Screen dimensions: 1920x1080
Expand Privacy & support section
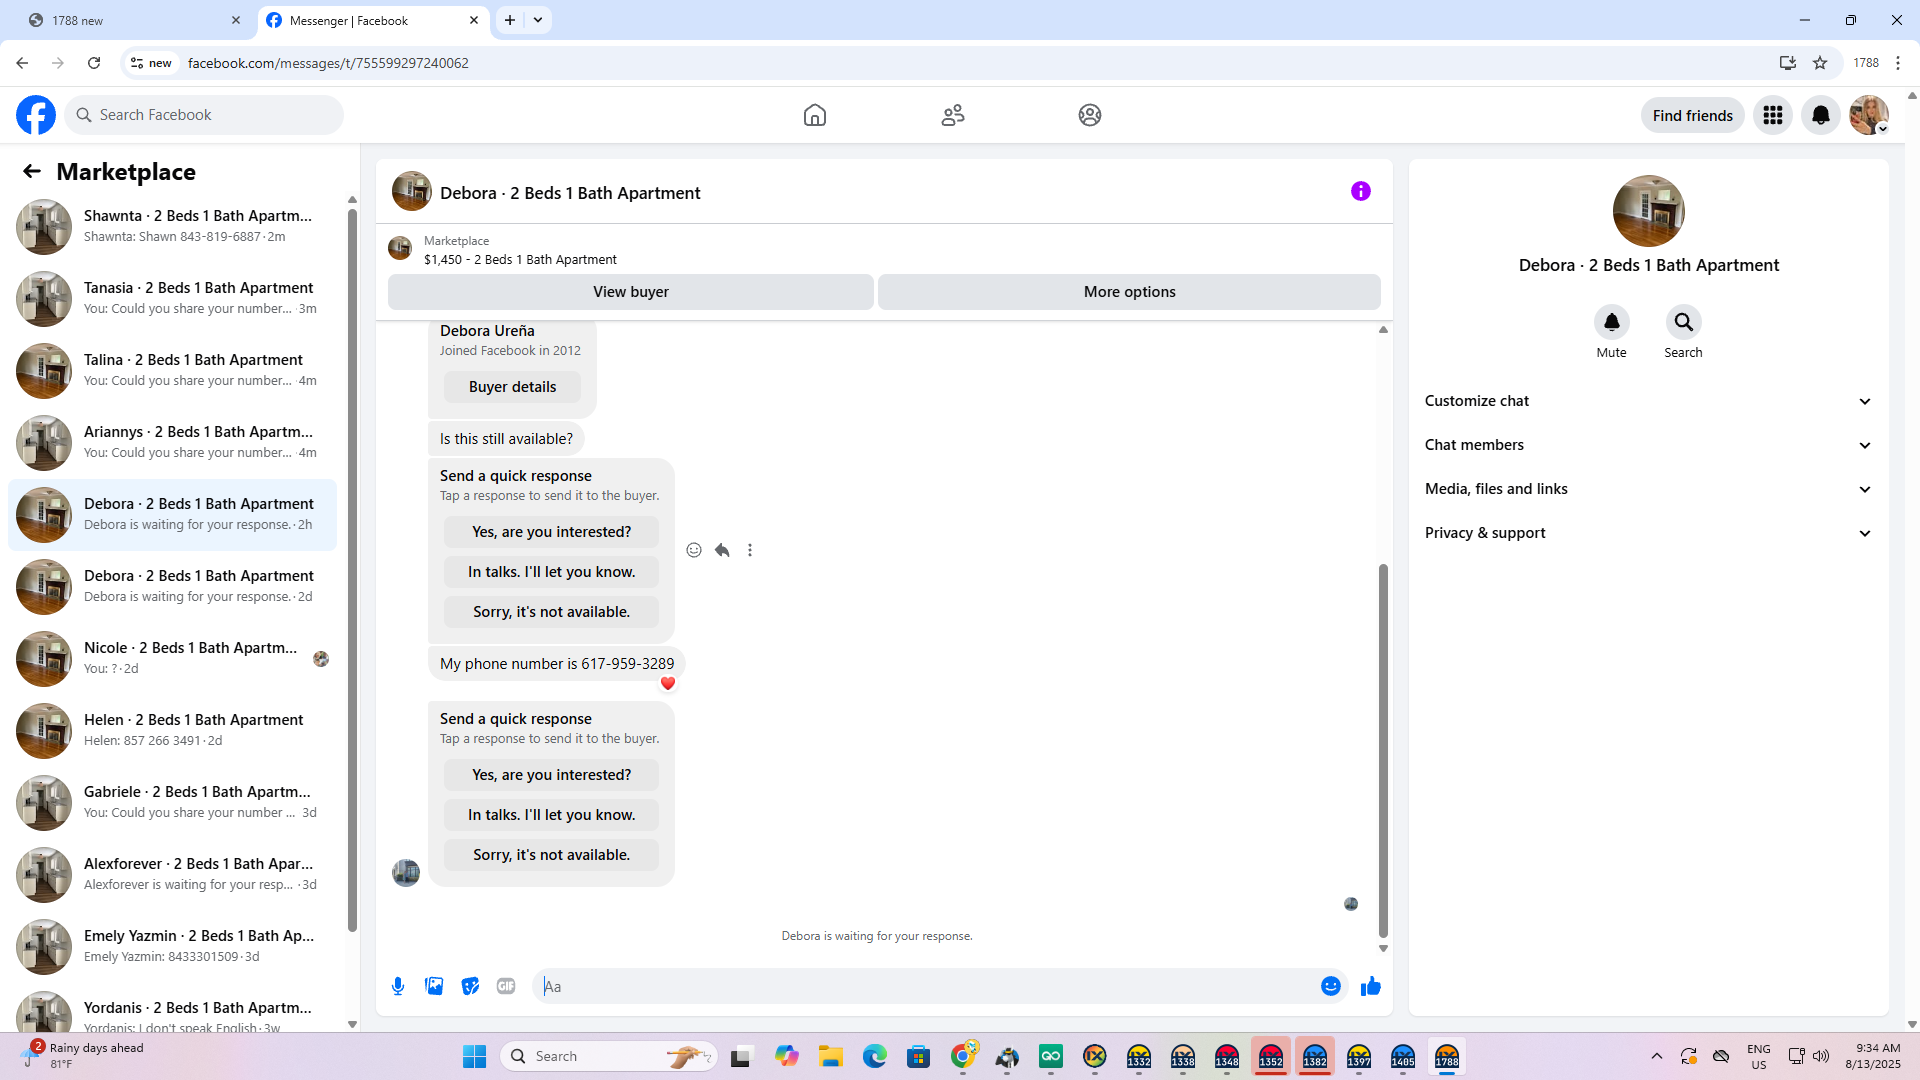[x=1648, y=533]
